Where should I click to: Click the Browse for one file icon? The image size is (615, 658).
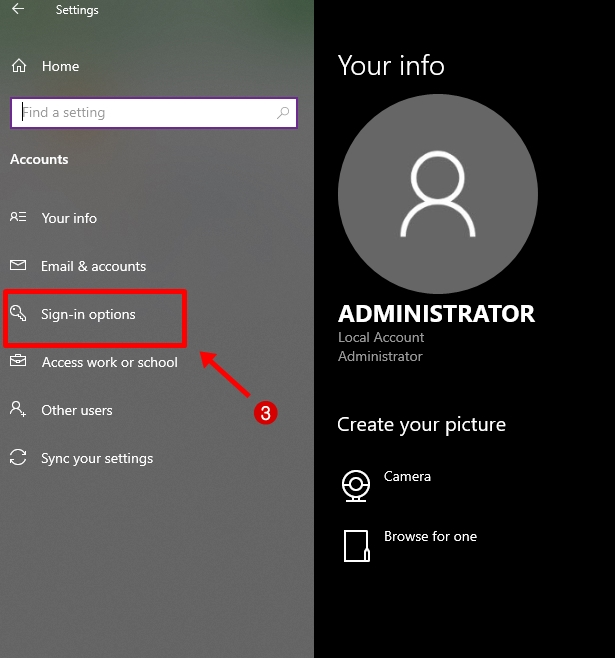pyautogui.click(x=357, y=546)
